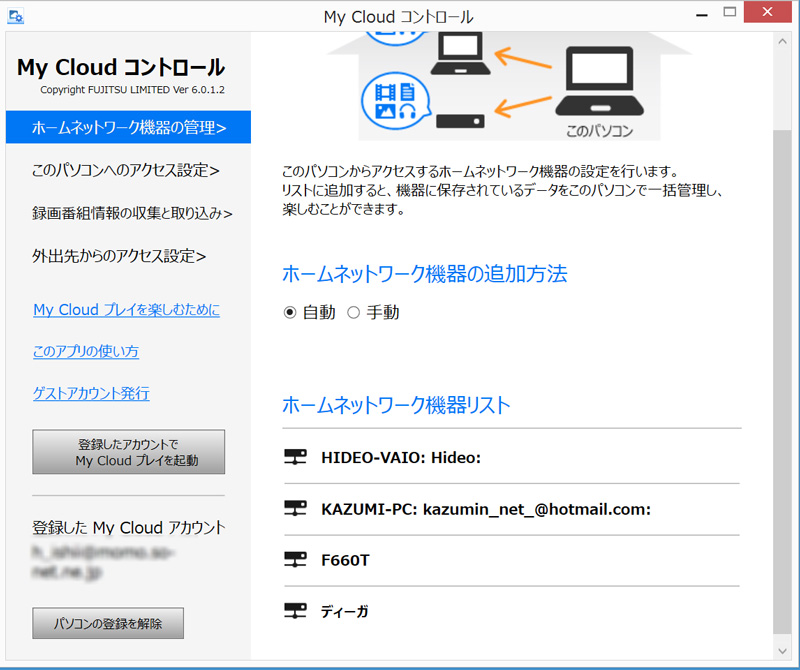Select the HIDEO-VAIO: Hideo list entry

(x=401, y=458)
